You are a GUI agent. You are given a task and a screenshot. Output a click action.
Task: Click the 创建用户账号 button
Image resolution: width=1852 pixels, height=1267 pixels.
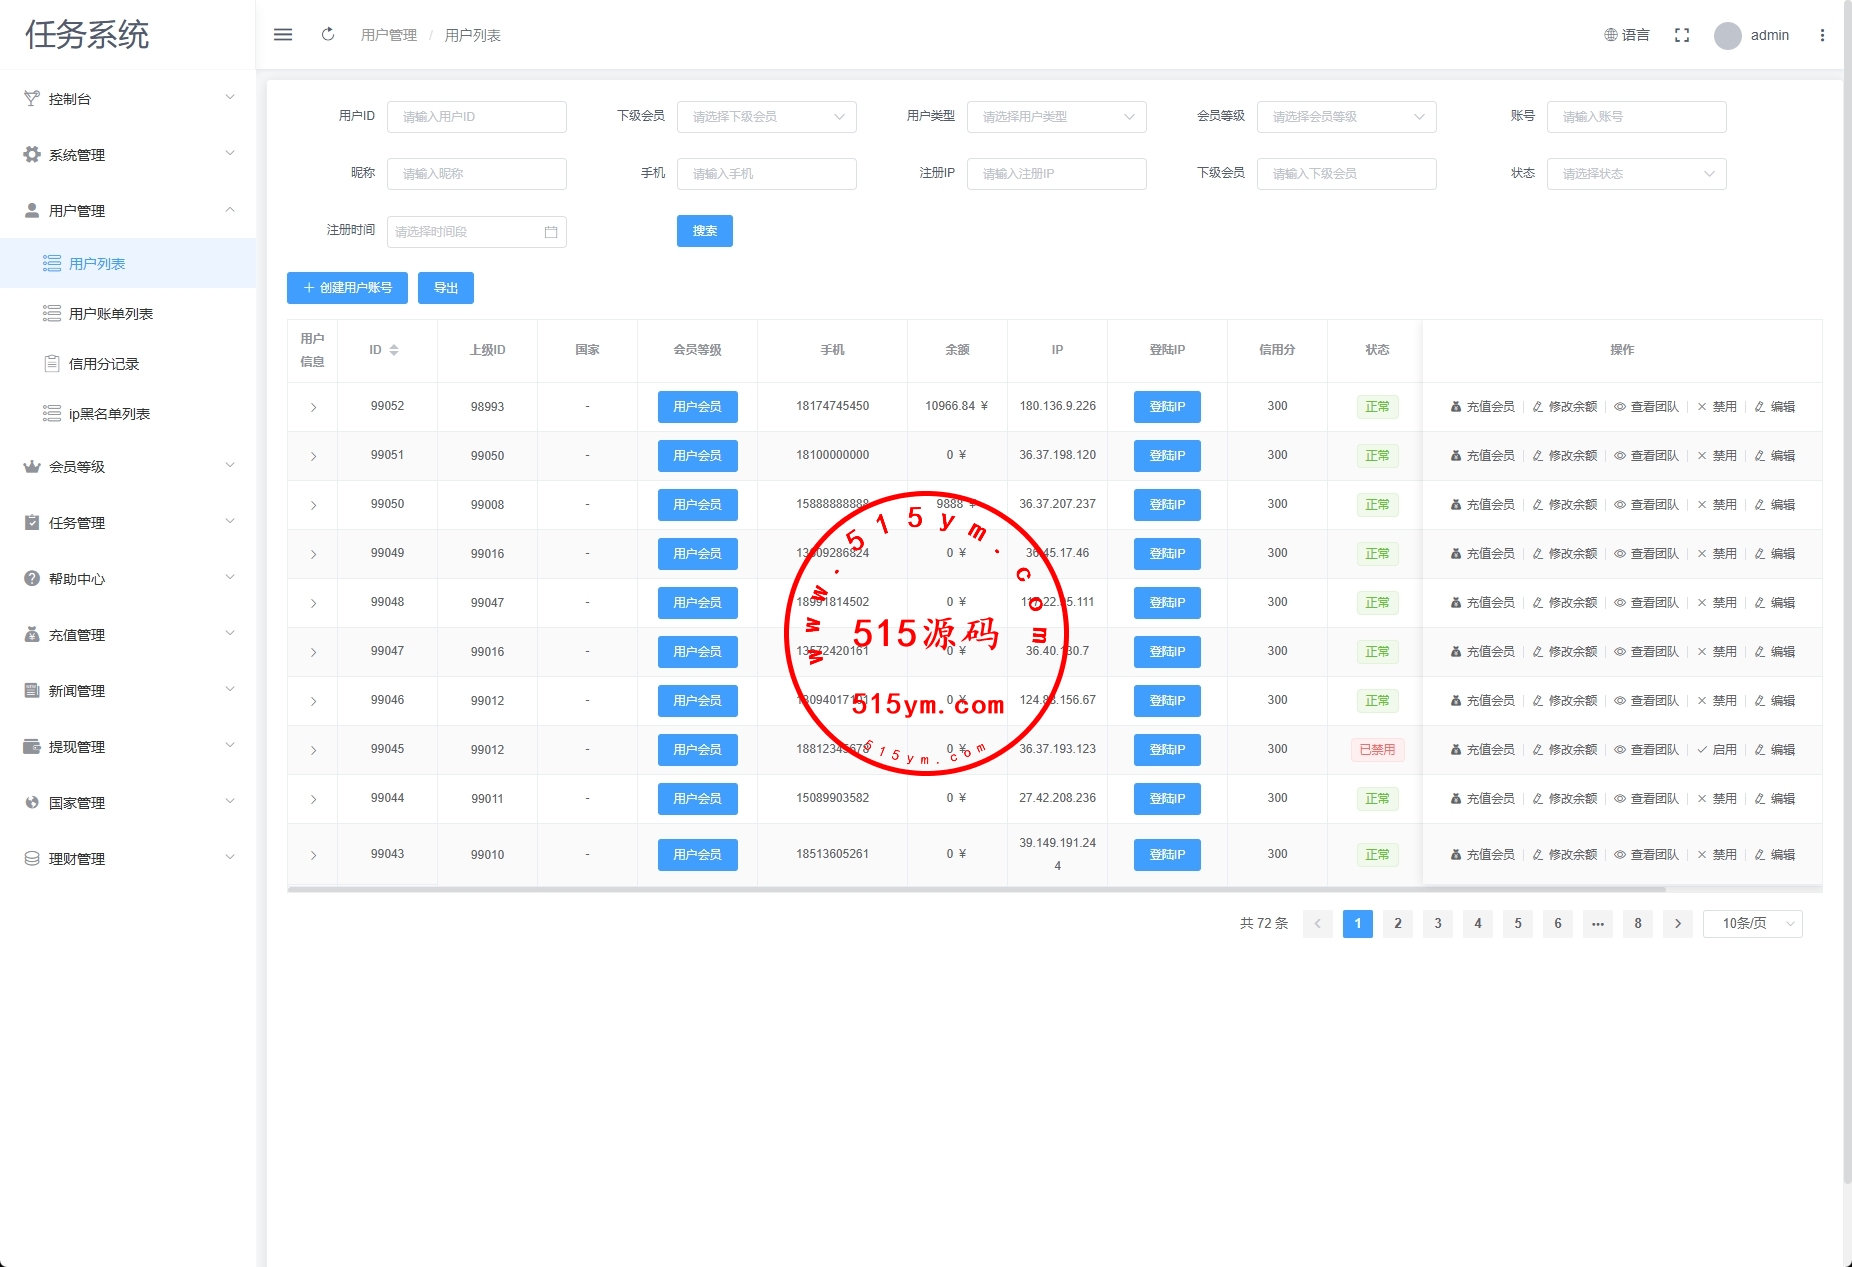click(347, 288)
